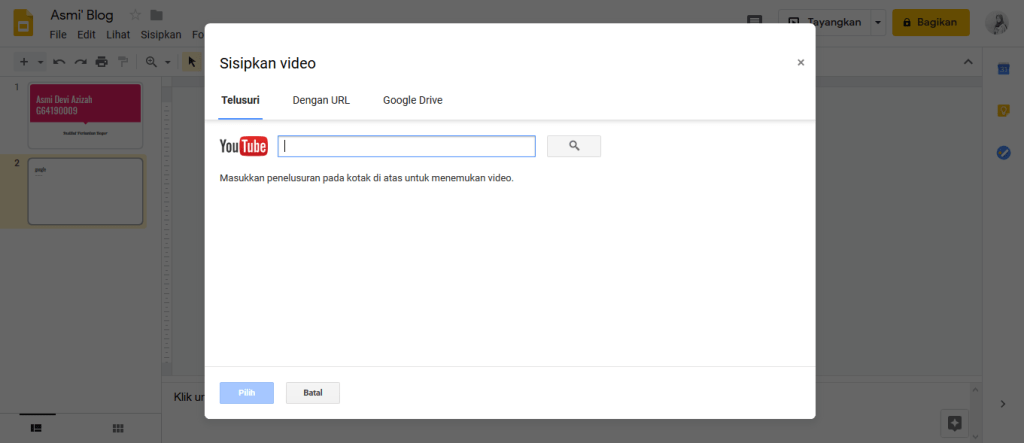The width and height of the screenshot is (1024, 443).
Task: Click the YouTube search magnifier button
Action: coord(574,146)
